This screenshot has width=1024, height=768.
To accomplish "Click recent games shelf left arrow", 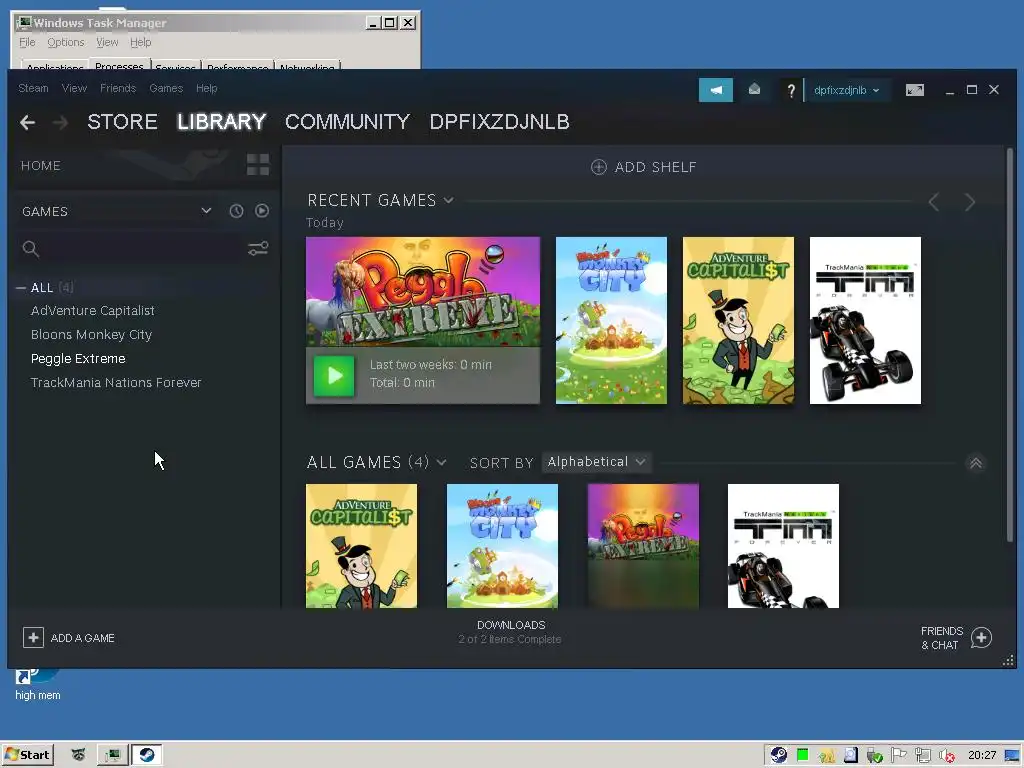I will pyautogui.click(x=934, y=202).
